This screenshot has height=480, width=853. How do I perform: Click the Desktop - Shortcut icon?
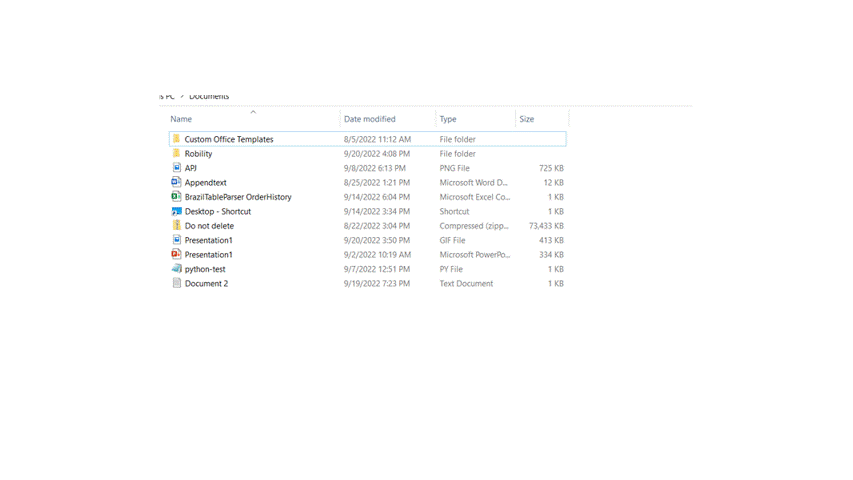click(176, 212)
